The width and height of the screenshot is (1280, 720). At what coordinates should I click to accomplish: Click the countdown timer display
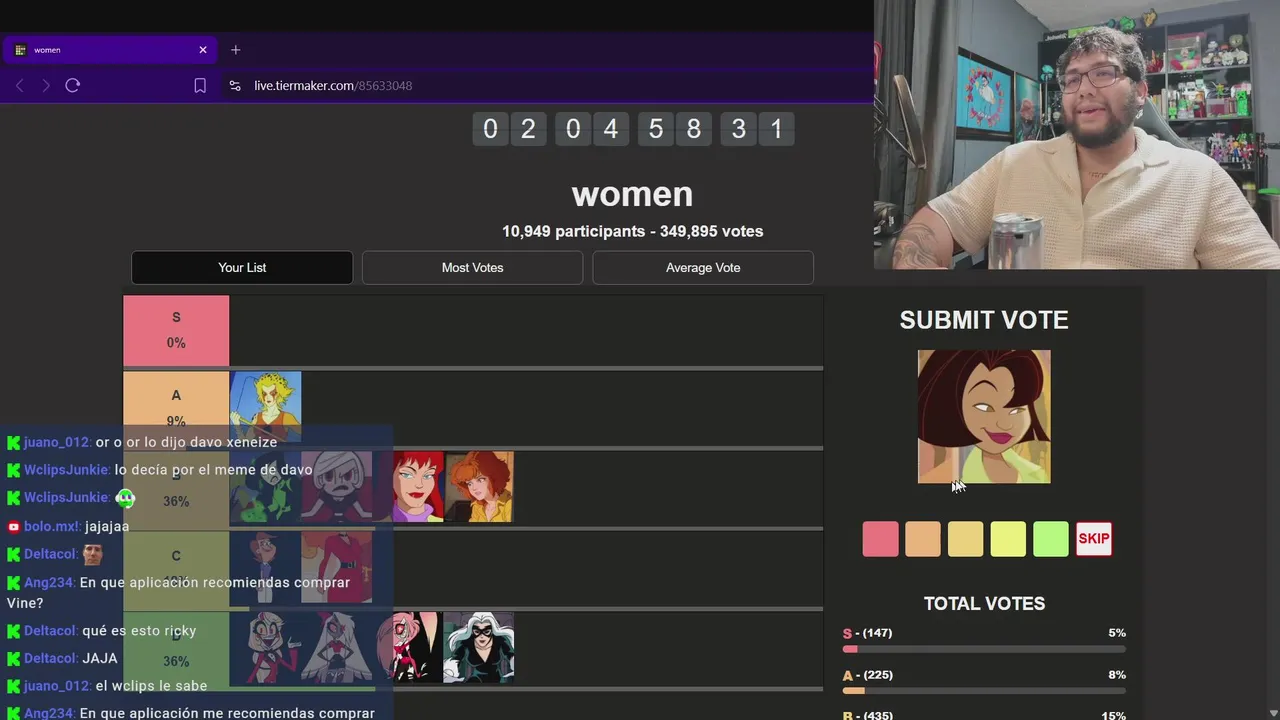(x=633, y=129)
